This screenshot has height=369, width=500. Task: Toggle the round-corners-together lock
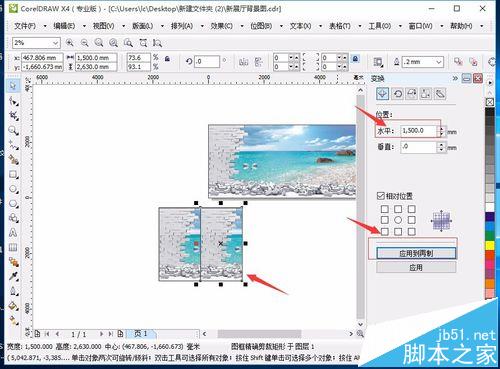tap(355, 59)
